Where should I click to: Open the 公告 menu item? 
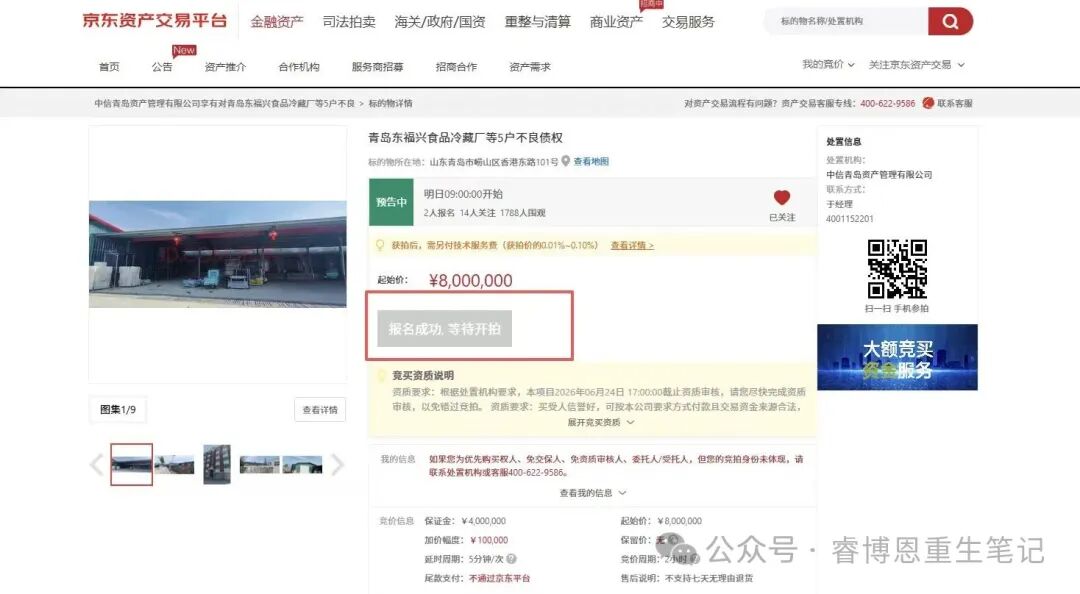point(162,67)
